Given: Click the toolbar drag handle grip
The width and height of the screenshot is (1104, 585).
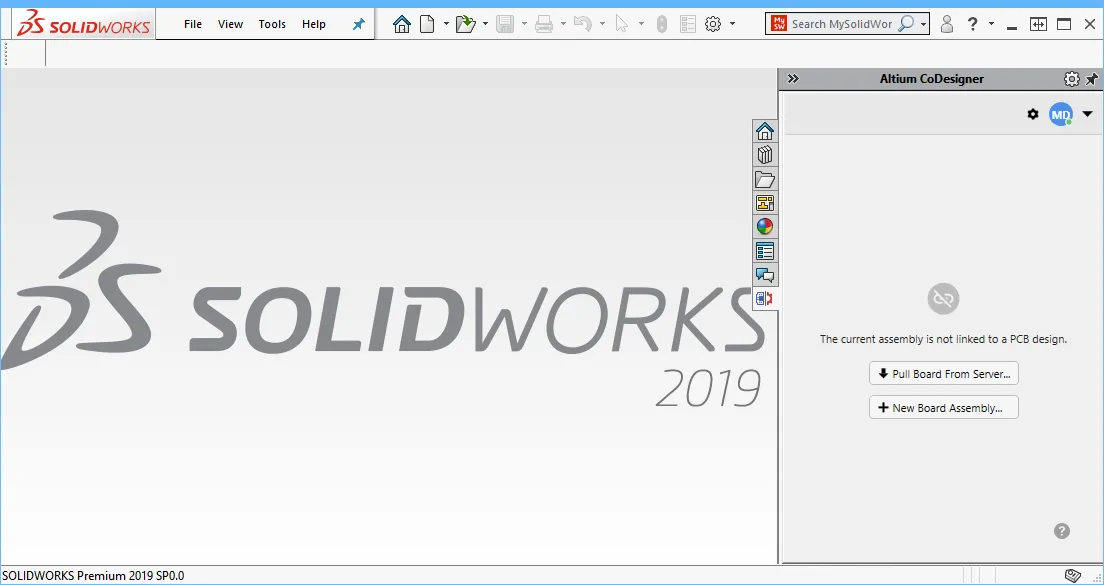Looking at the screenshot, I should click(x=6, y=54).
